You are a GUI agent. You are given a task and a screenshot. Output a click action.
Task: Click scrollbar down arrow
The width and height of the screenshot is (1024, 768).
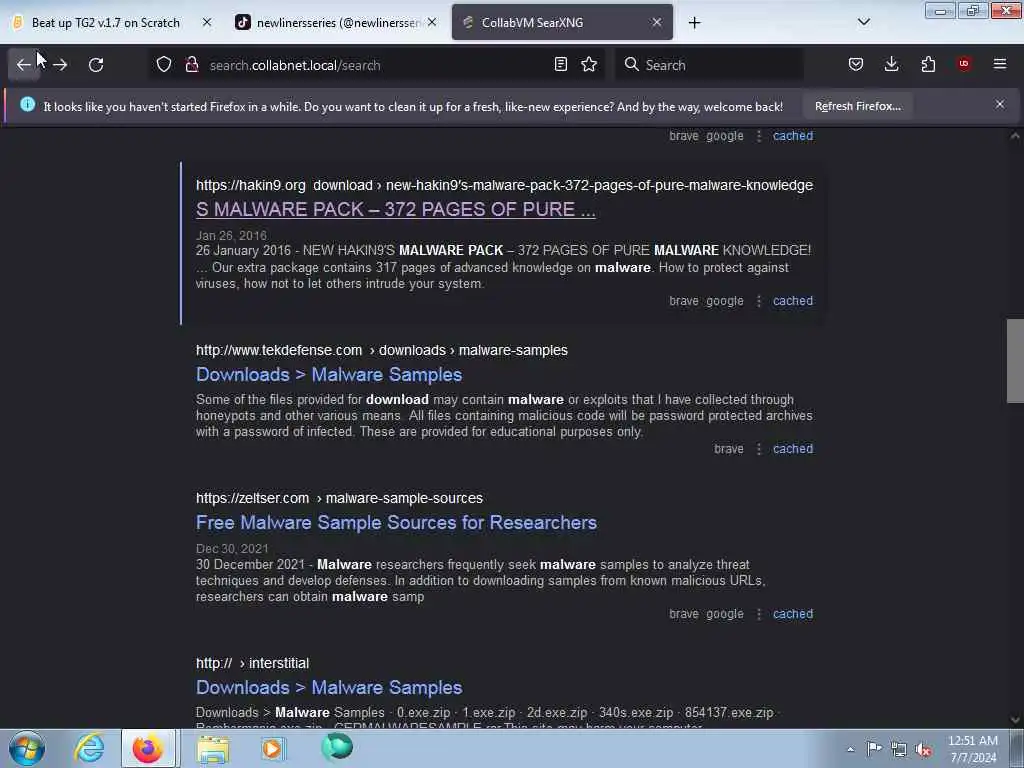[x=1015, y=720]
